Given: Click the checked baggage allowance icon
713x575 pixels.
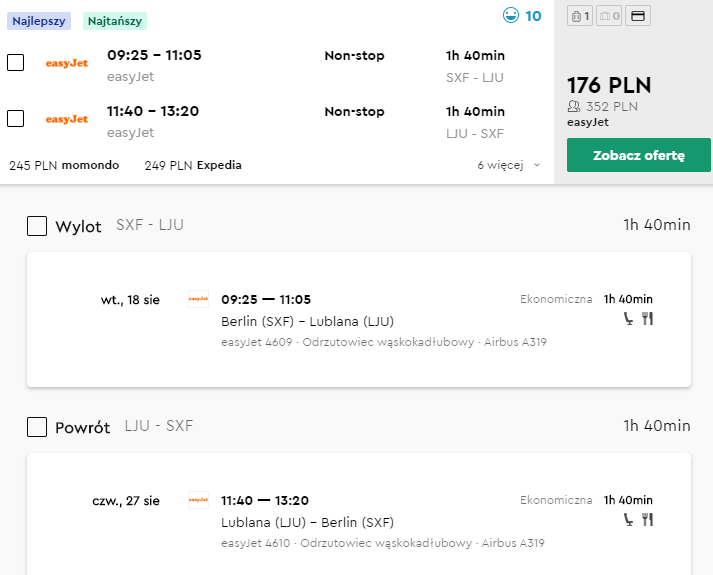Looking at the screenshot, I should [x=608, y=16].
